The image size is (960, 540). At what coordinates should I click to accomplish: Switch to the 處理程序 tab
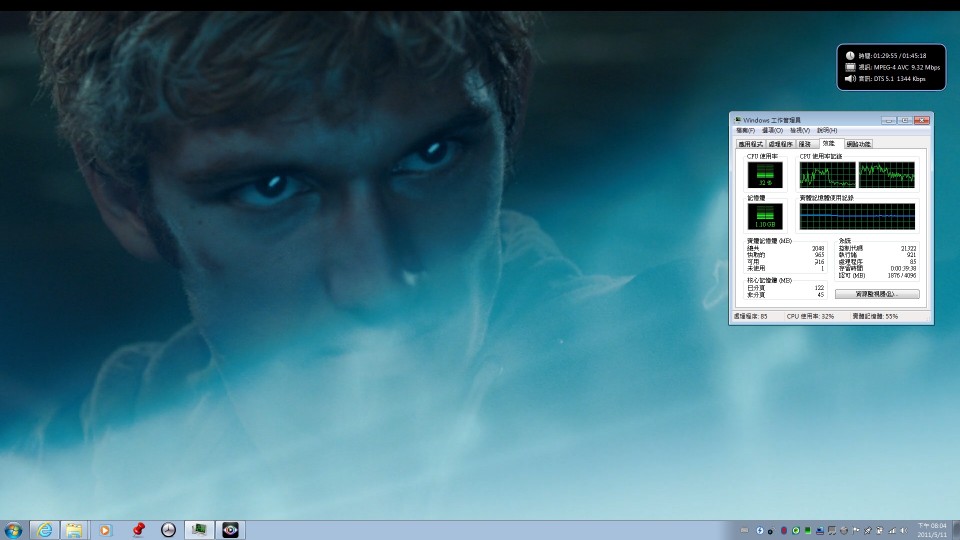780,144
